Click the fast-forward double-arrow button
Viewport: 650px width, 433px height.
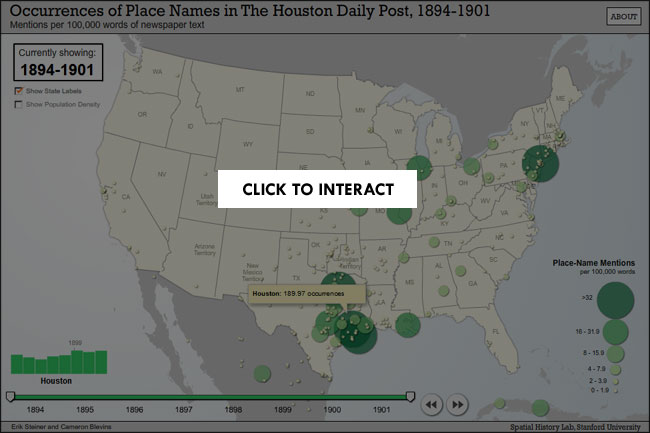click(x=457, y=404)
